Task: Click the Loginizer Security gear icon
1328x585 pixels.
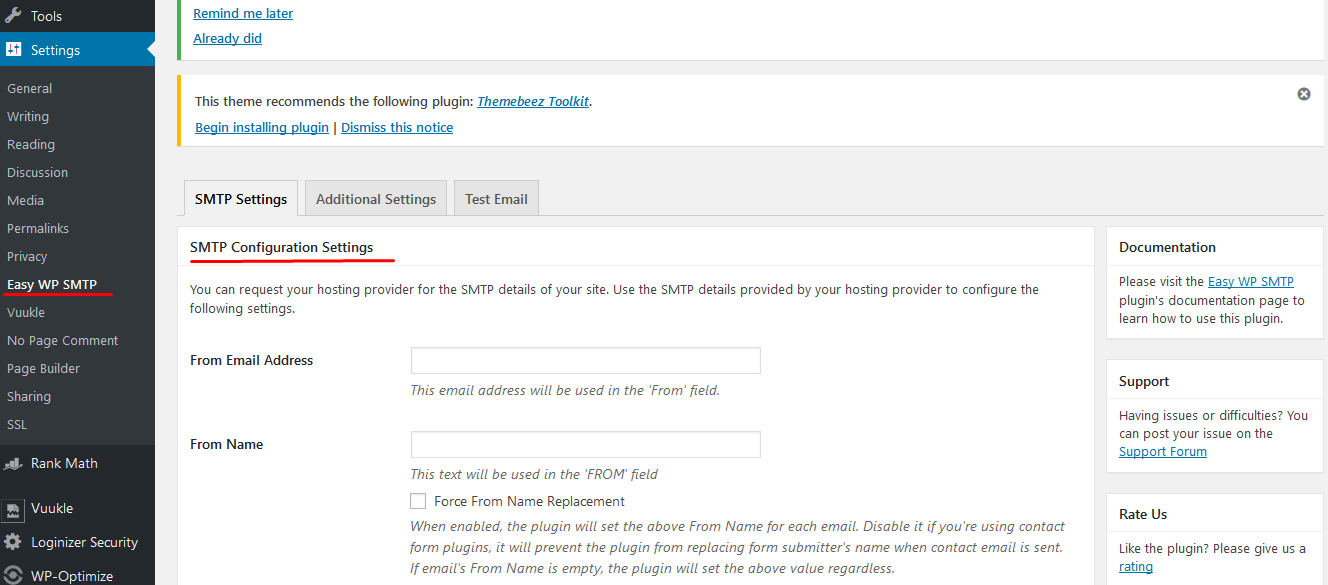Action: (x=13, y=542)
